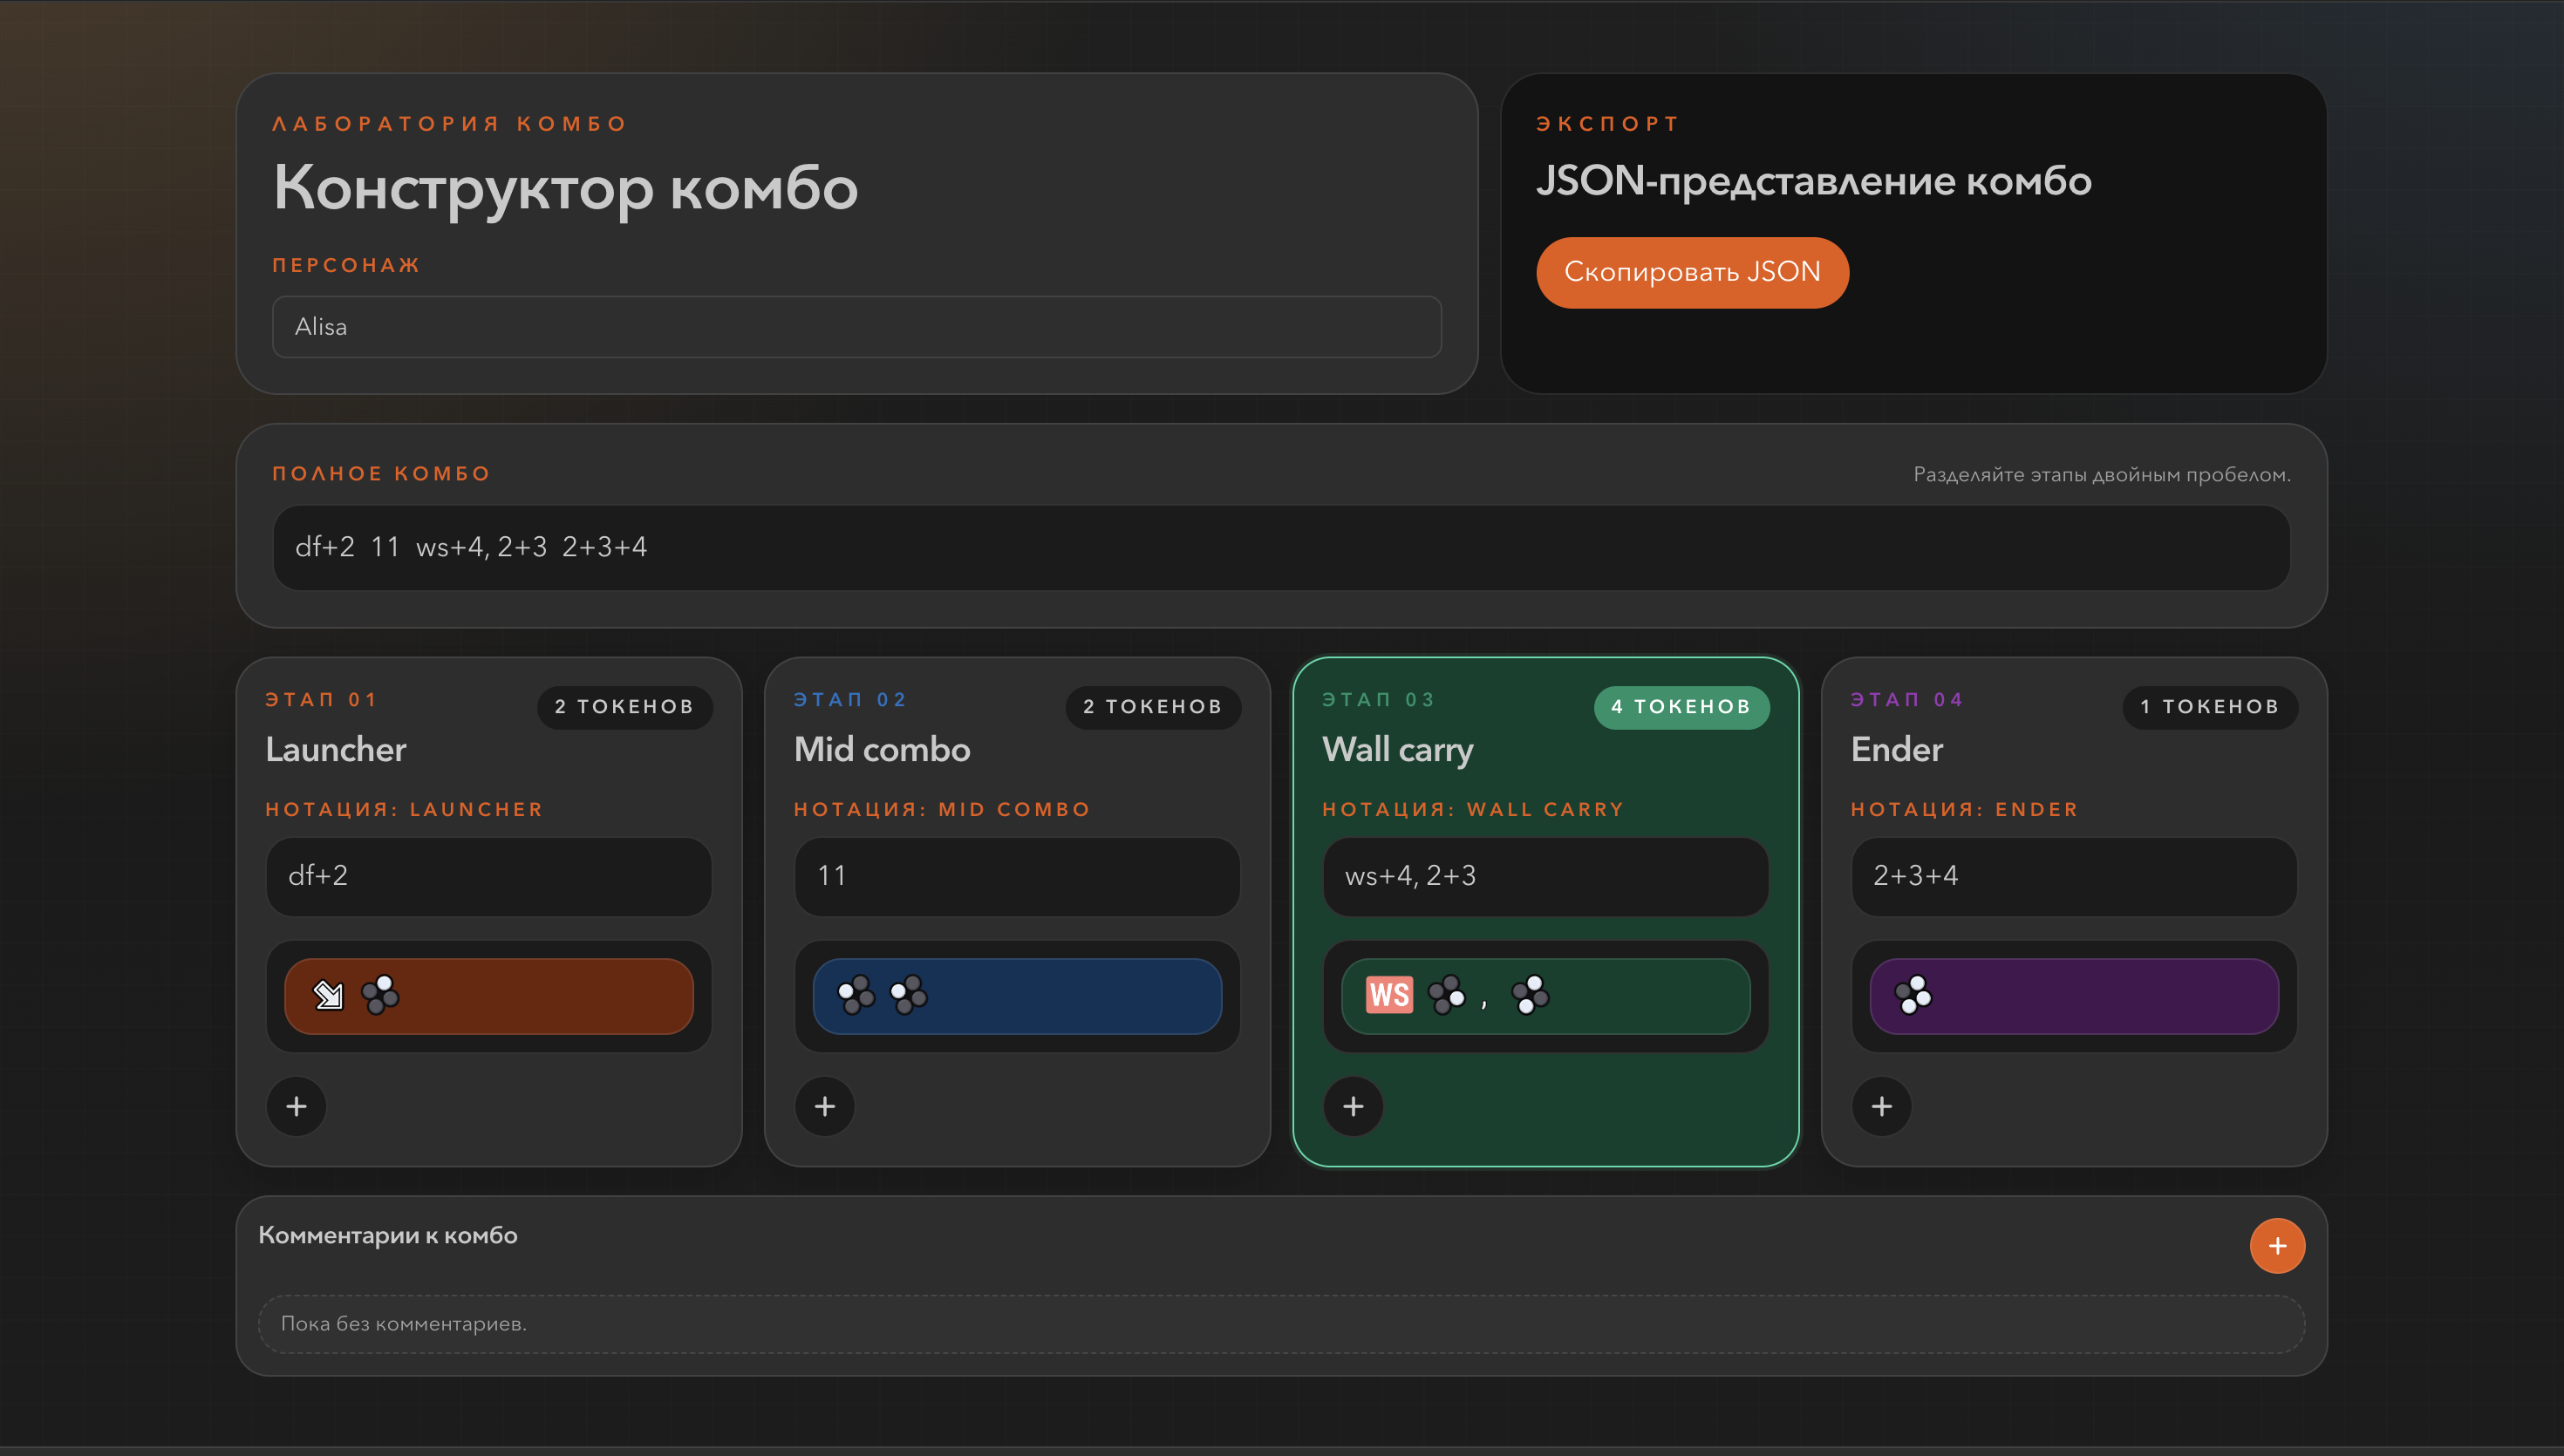Click the 1 токенов badge on Ender

(x=2210, y=707)
